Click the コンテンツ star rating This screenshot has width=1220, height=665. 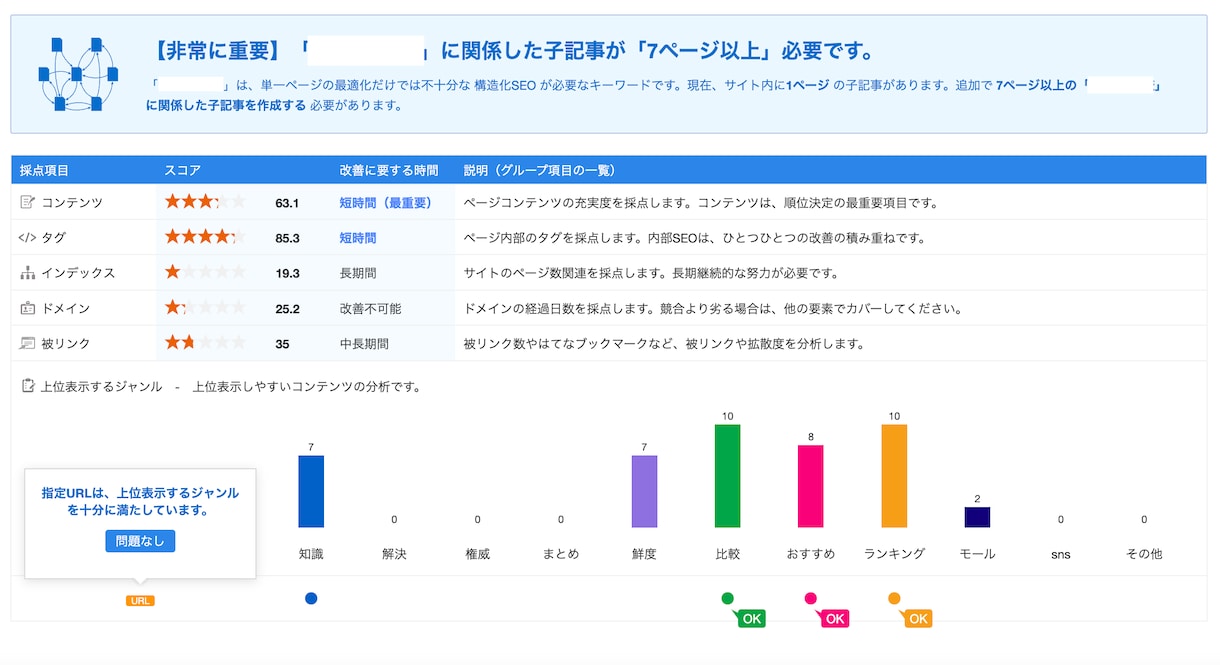[205, 202]
